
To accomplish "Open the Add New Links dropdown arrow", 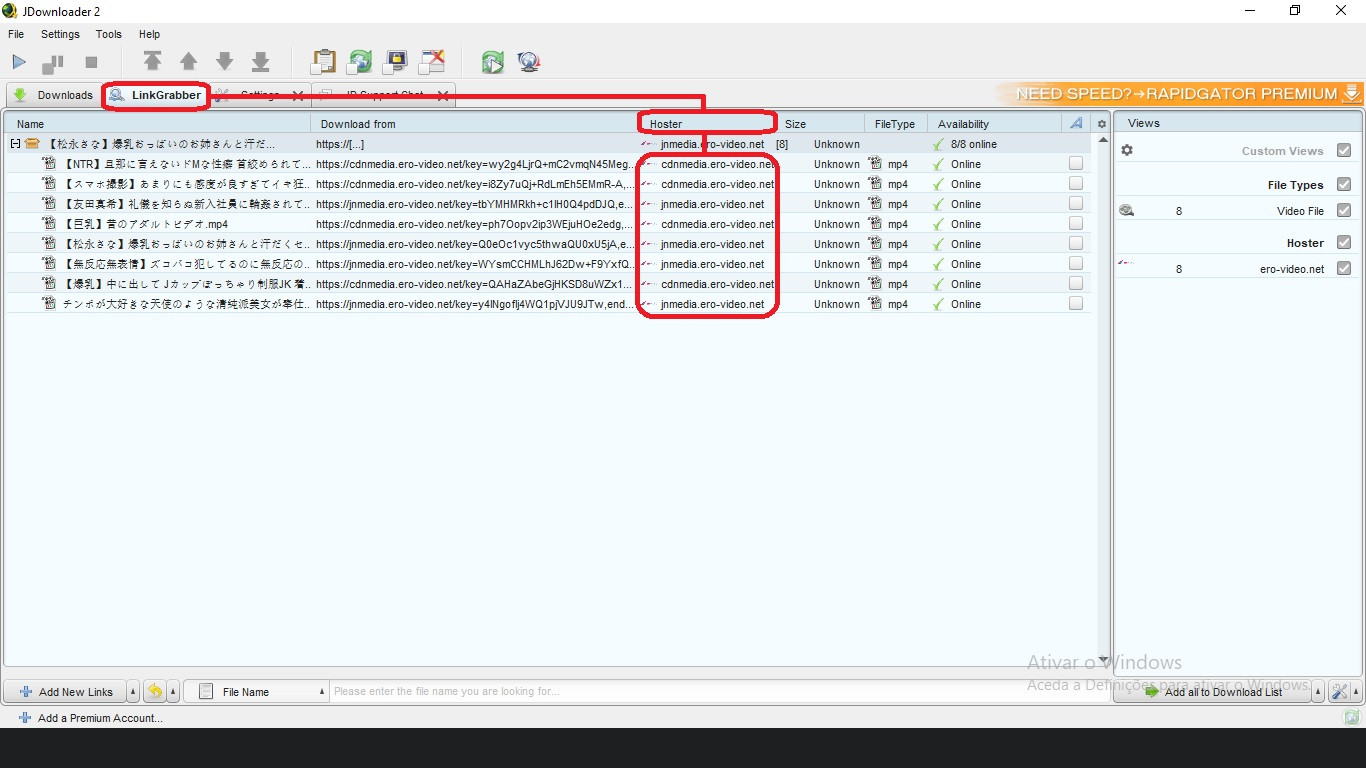I will click(x=133, y=692).
